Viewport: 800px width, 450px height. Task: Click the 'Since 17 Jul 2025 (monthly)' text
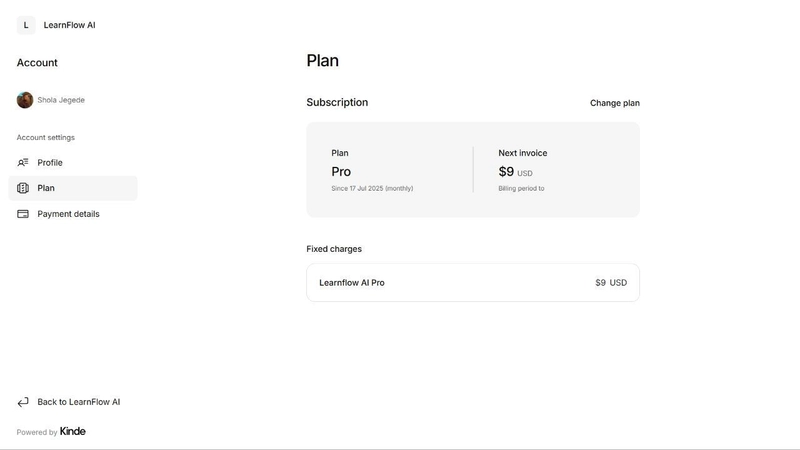pyautogui.click(x=372, y=188)
